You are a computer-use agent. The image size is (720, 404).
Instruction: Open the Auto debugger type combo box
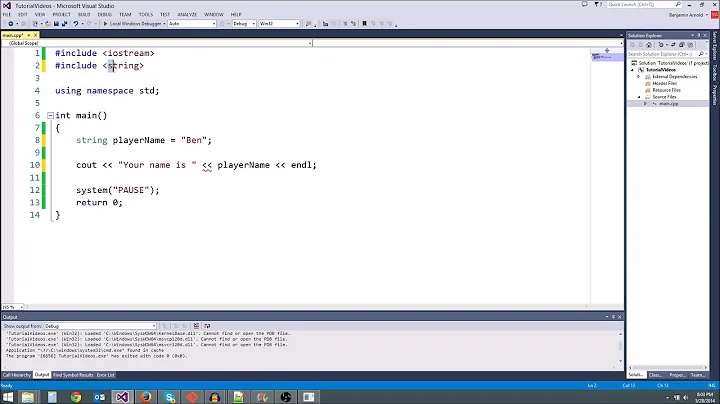[x=192, y=23]
